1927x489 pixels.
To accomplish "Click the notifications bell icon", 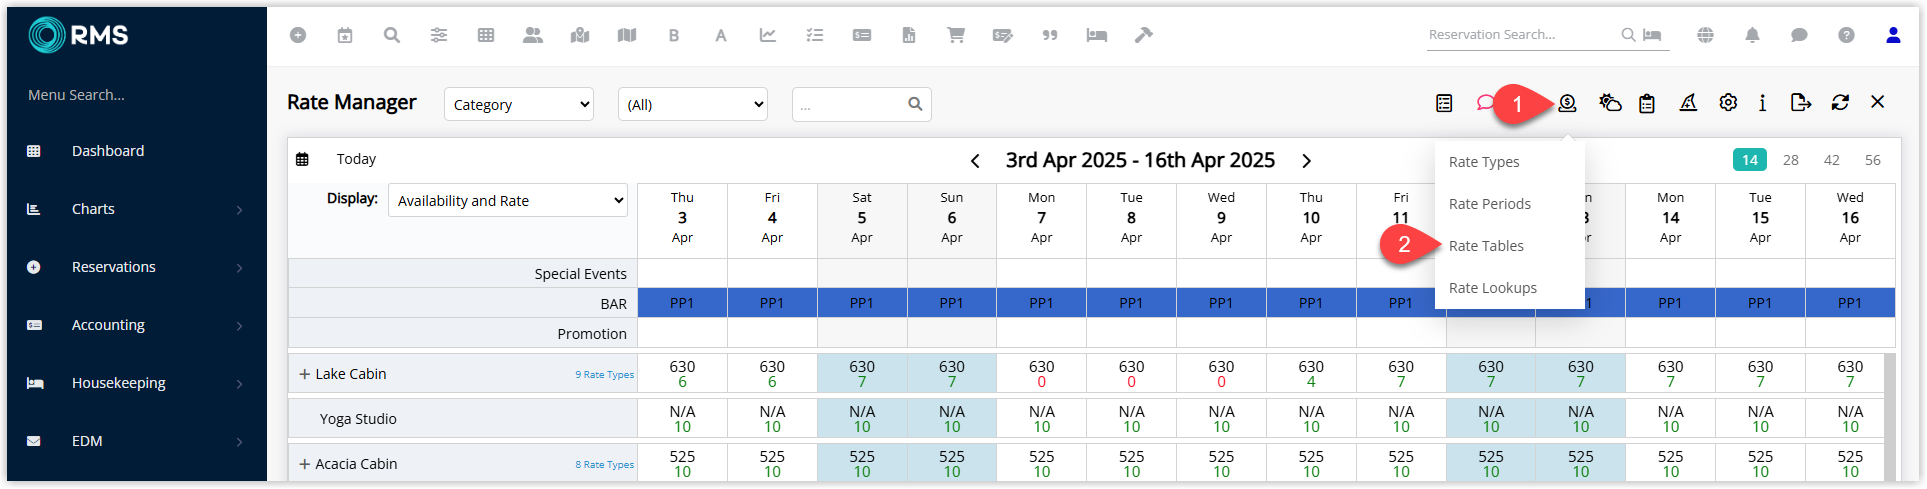I will (1752, 35).
